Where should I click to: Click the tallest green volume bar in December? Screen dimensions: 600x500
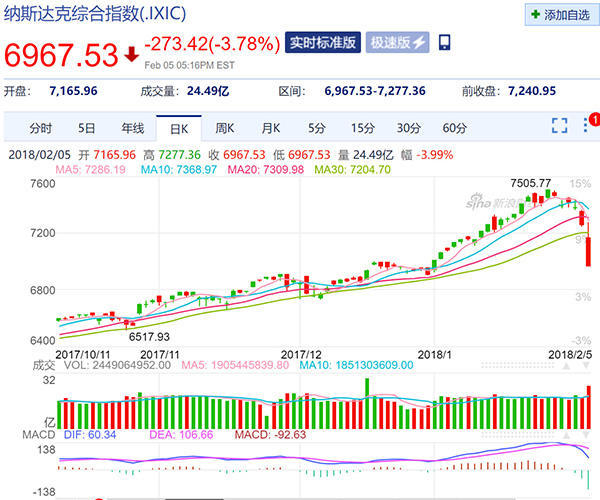pyautogui.click(x=367, y=403)
